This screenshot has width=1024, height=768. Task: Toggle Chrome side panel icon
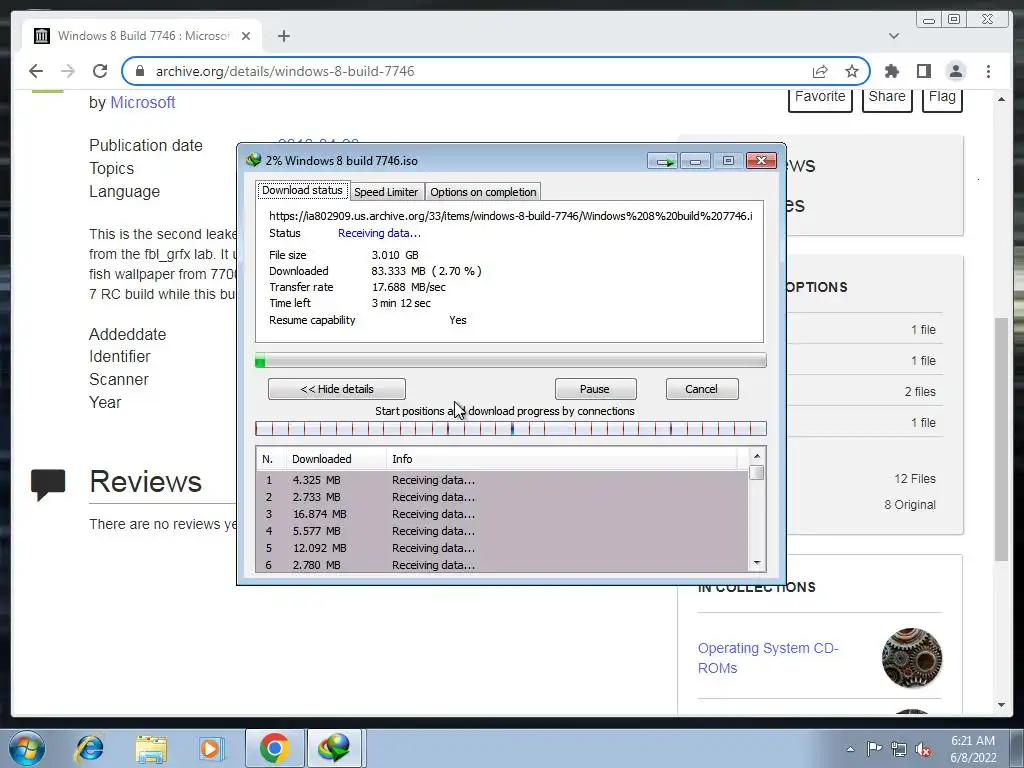tap(923, 71)
